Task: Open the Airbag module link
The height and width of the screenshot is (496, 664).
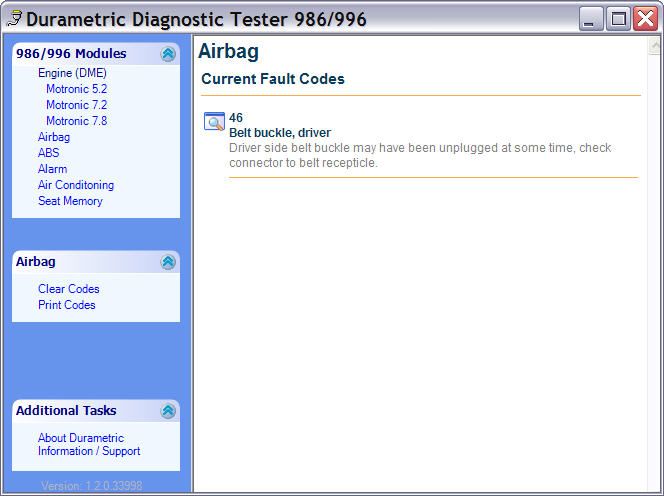Action: [54, 137]
